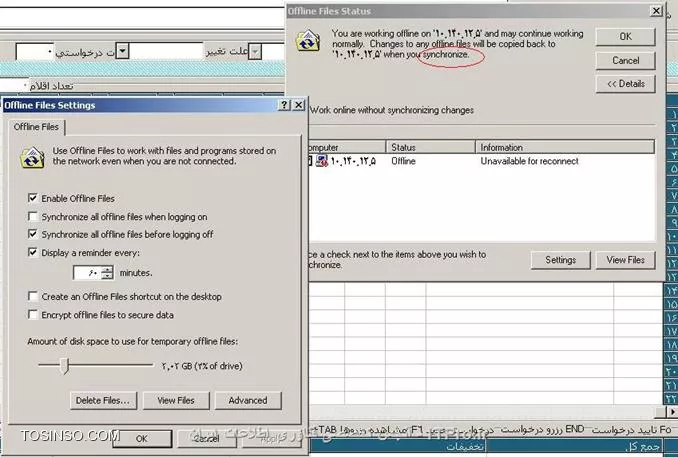Click the offline computer icon next to ۱۰.۱۴۰.۱۲.۵
The height and width of the screenshot is (457, 678).
[x=322, y=161]
